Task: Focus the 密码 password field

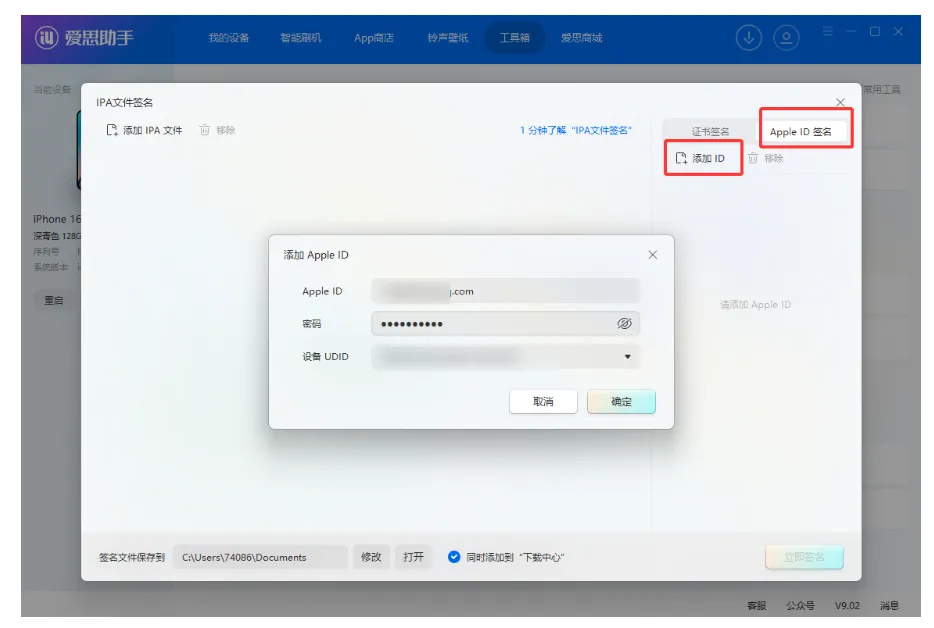Action: click(505, 324)
